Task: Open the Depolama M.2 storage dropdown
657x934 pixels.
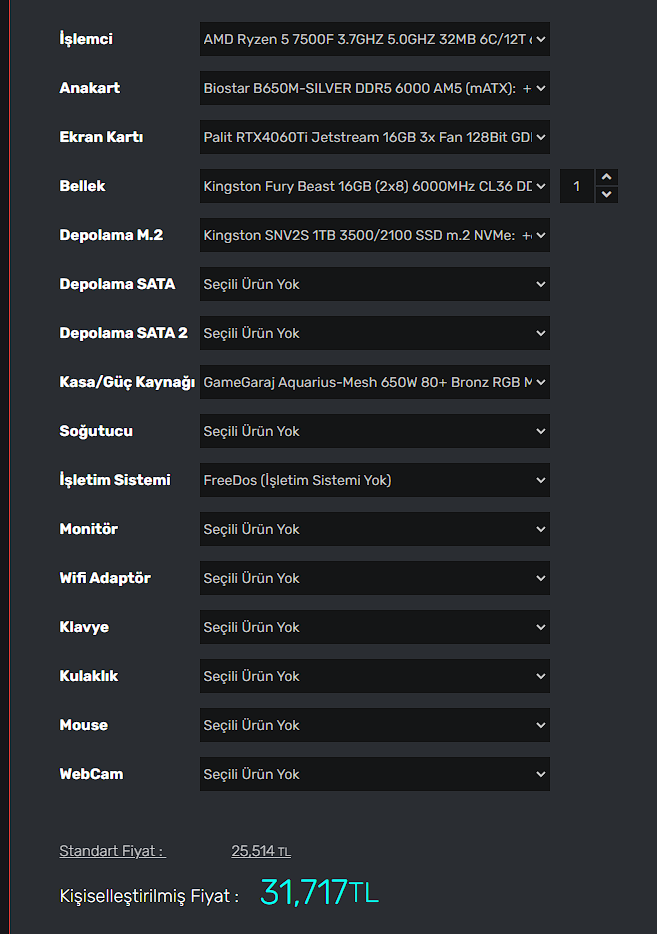Action: pyautogui.click(x=374, y=235)
